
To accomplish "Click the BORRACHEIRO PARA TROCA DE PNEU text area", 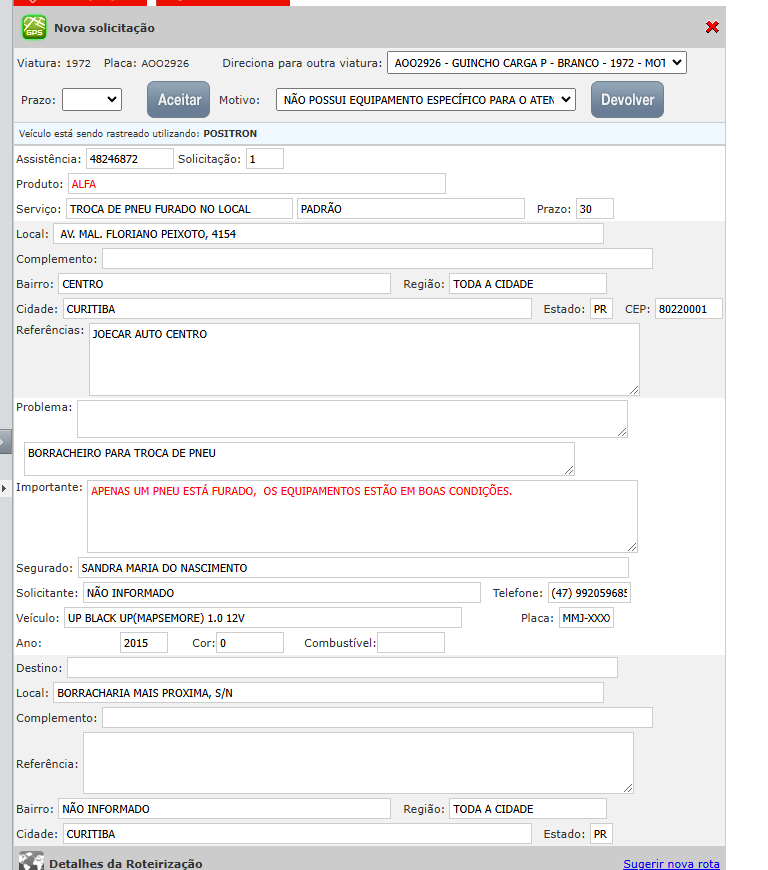I will point(299,459).
